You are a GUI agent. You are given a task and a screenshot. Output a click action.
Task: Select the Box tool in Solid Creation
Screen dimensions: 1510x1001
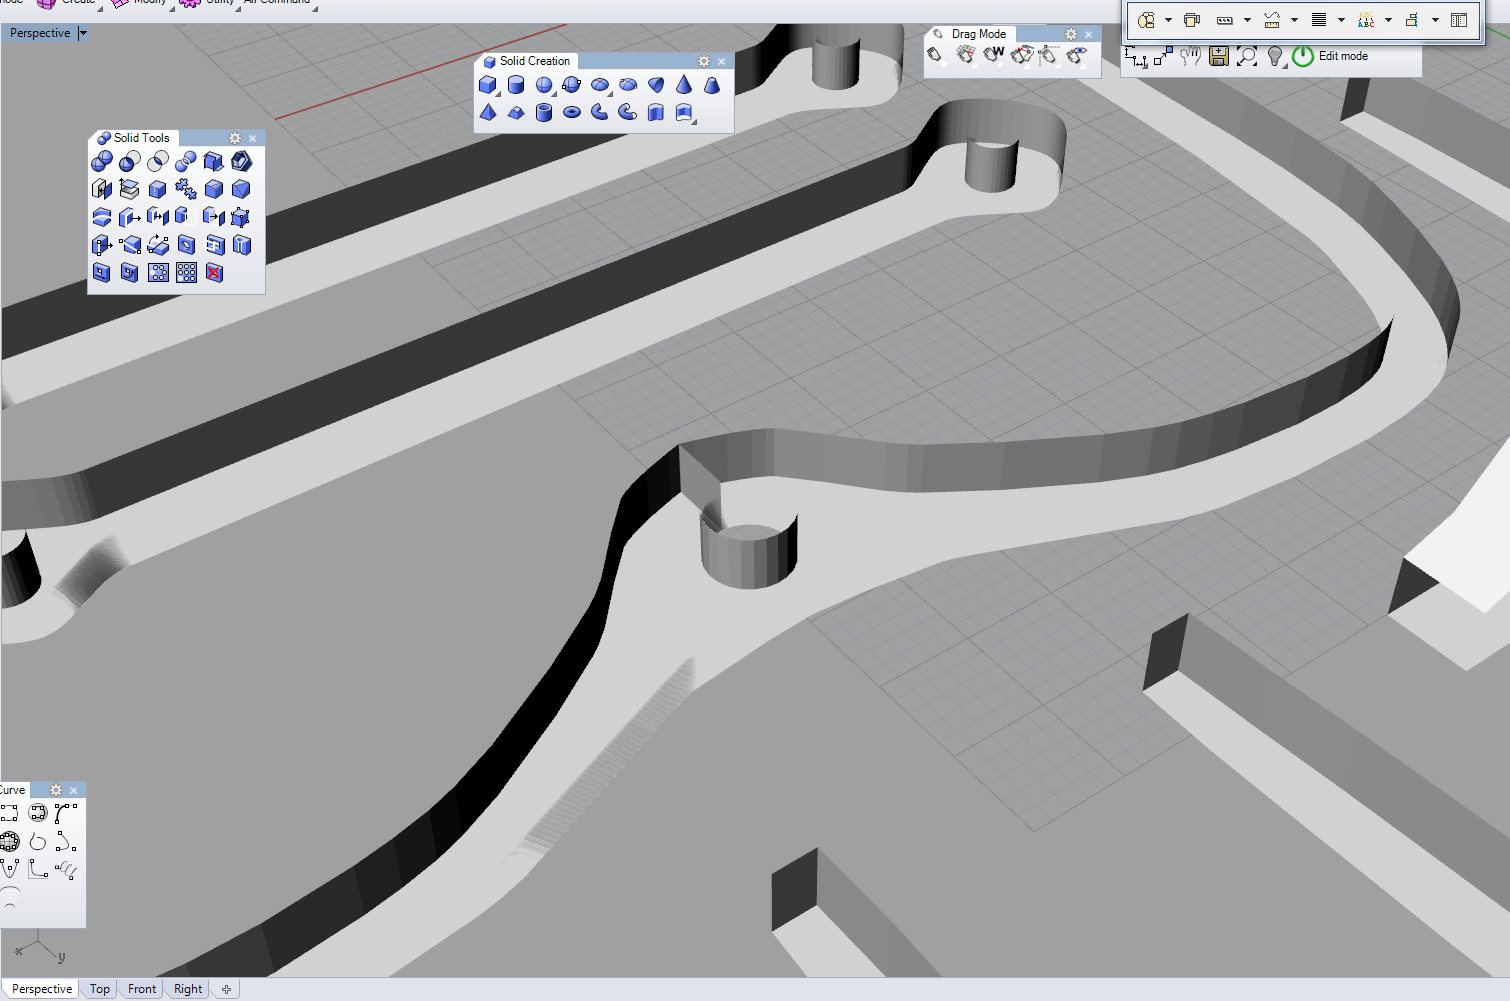[x=488, y=85]
